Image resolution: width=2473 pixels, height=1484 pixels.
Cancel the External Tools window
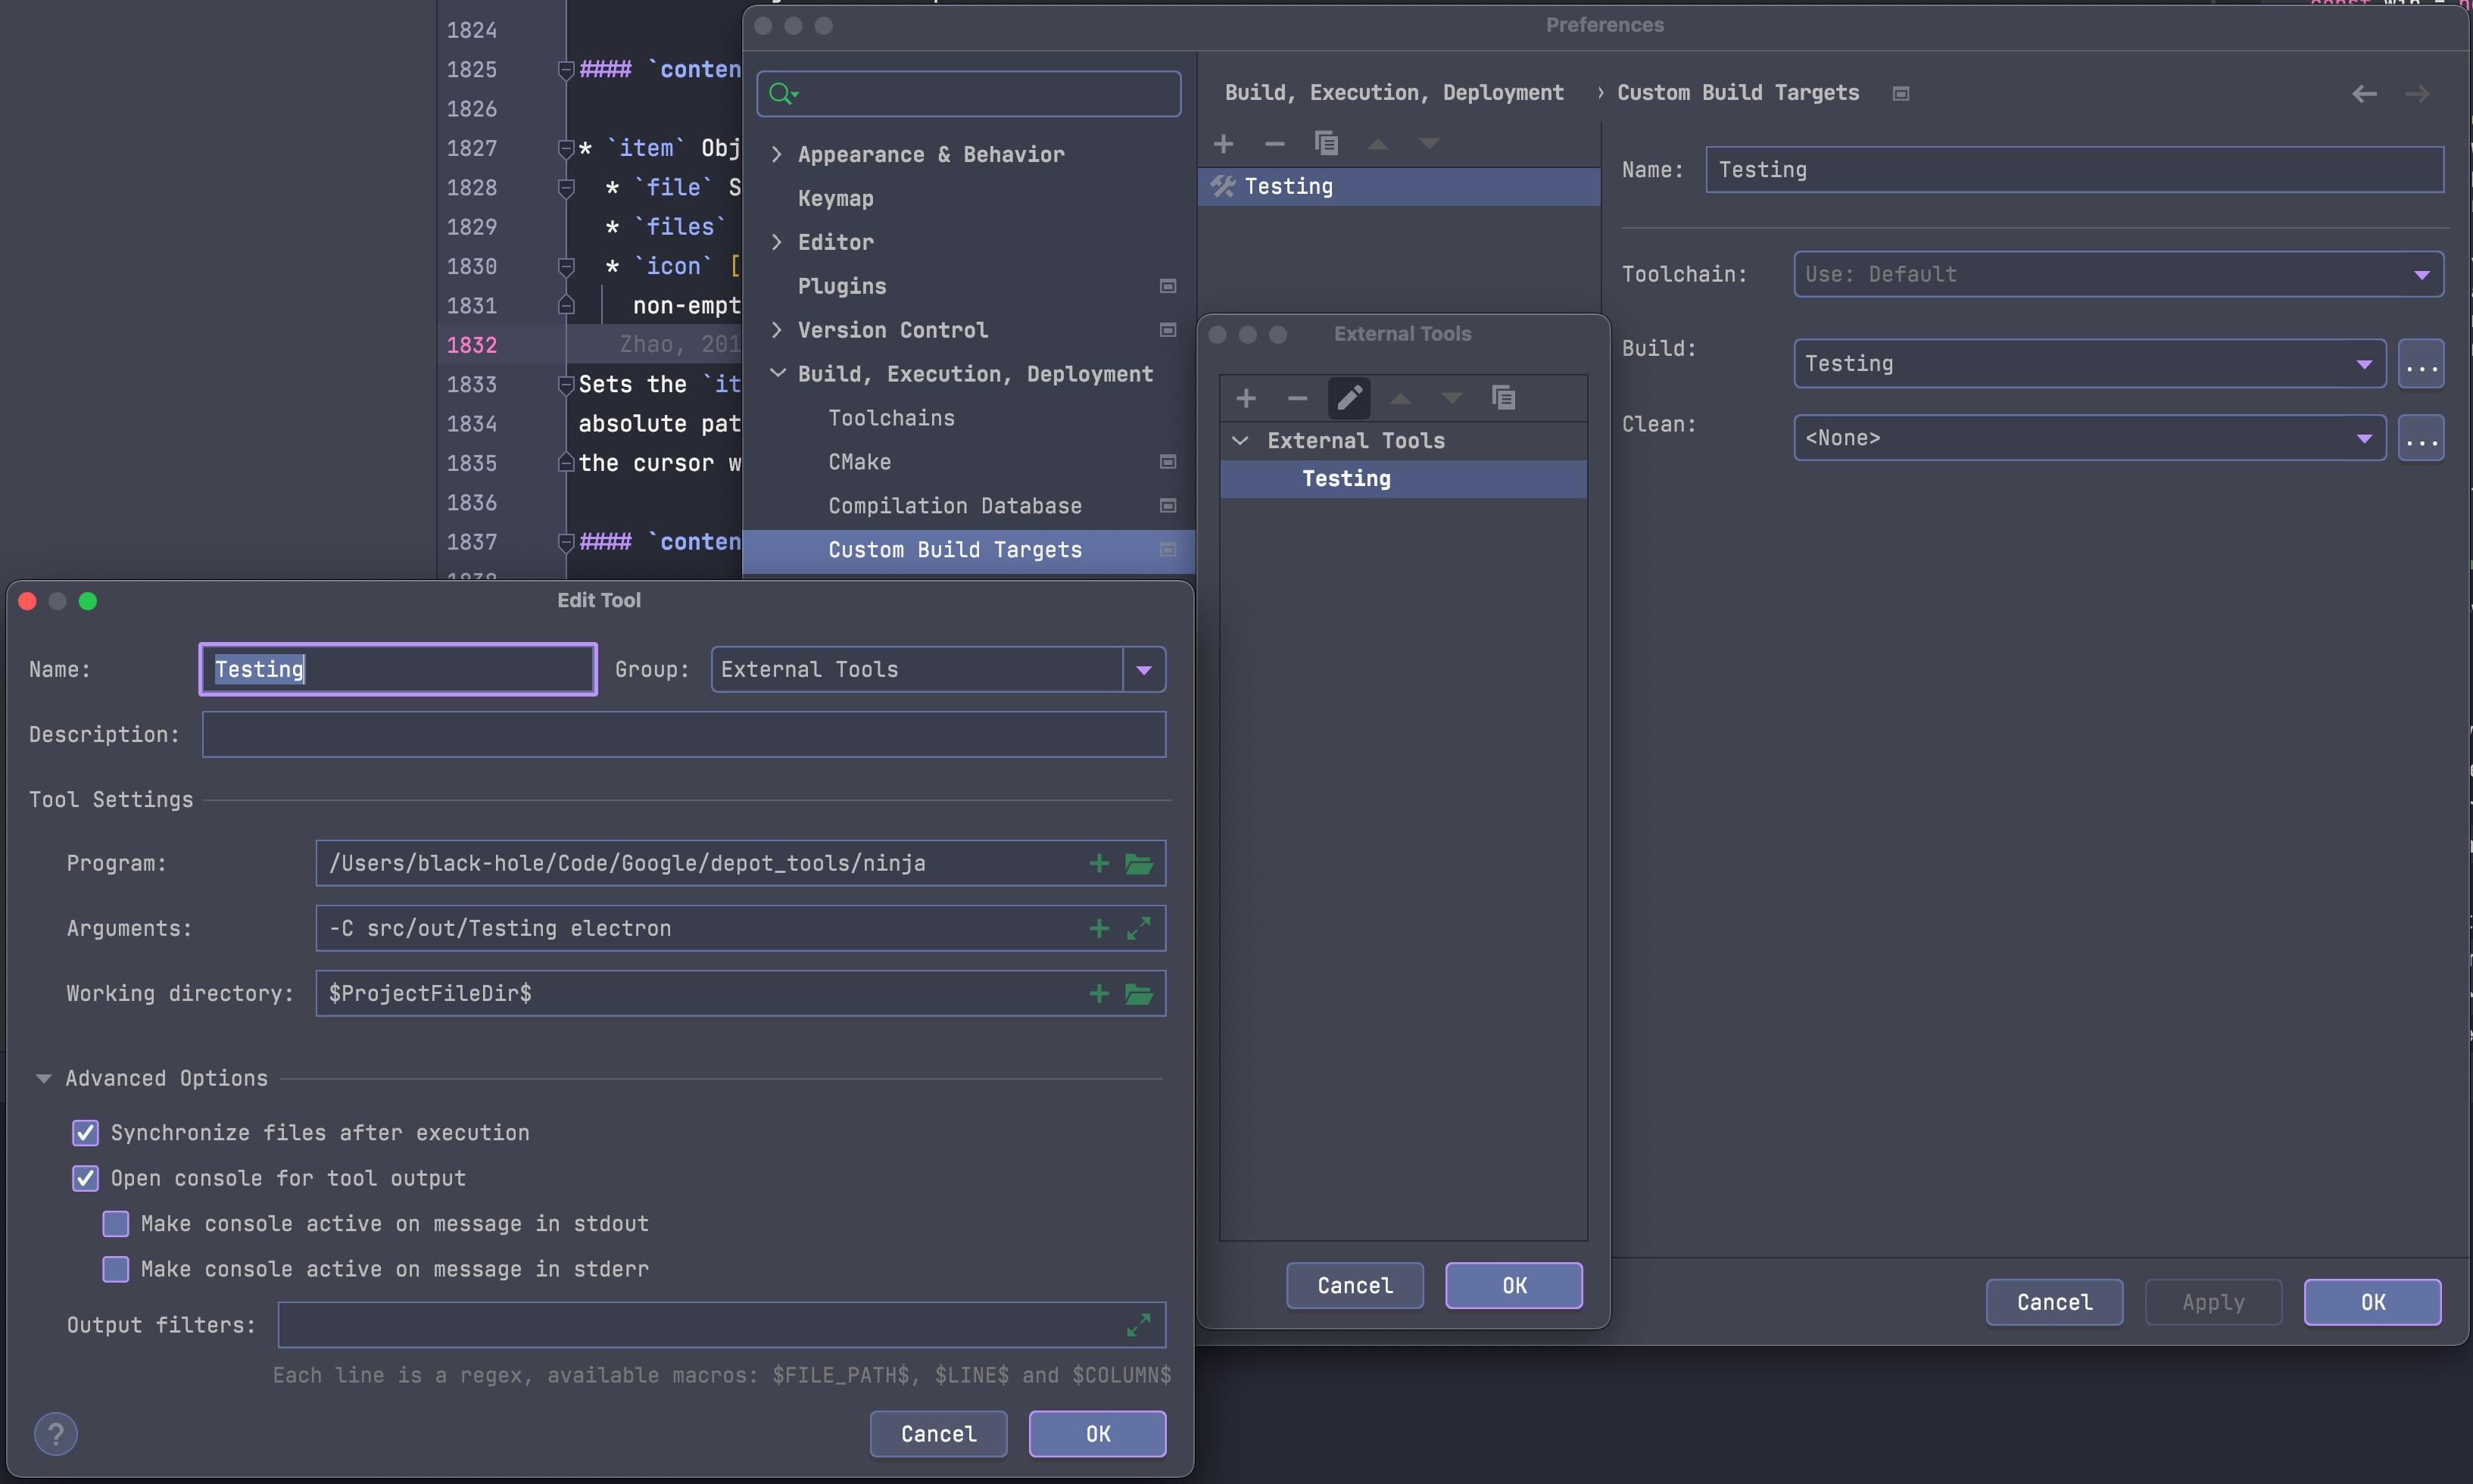click(1355, 1286)
